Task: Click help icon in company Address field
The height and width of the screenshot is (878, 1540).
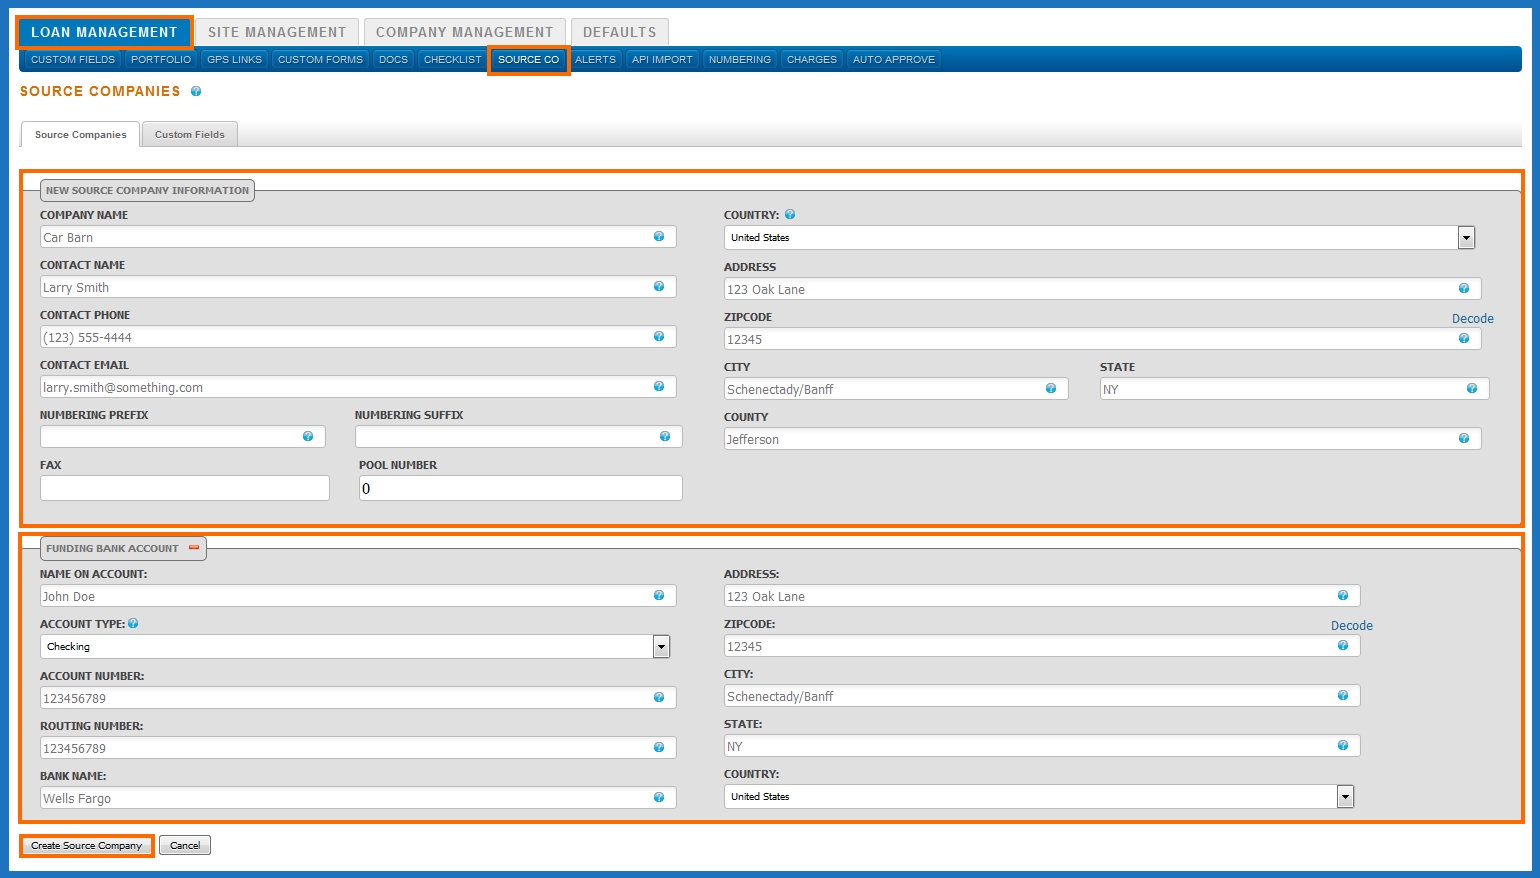Action: coord(1464,288)
